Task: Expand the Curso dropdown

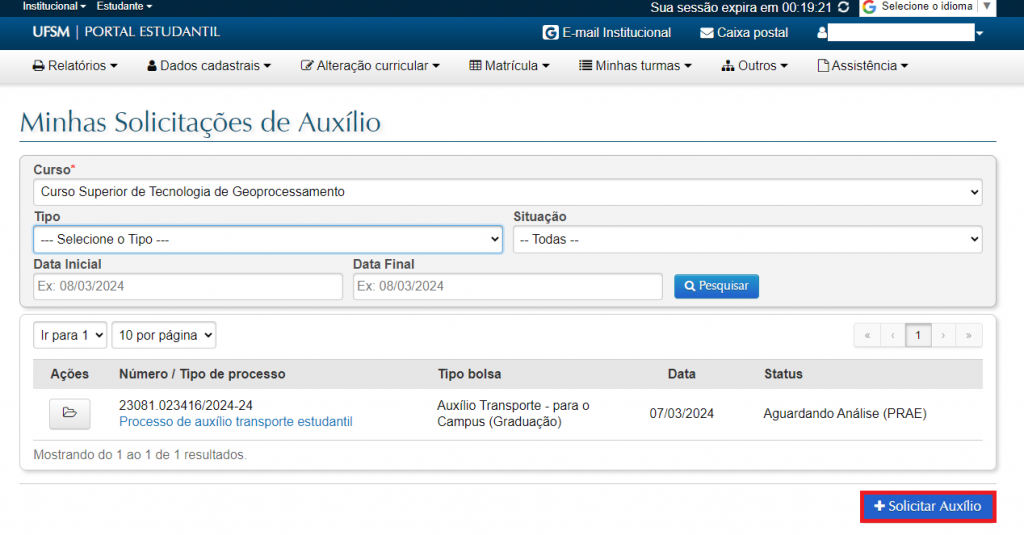Action: coord(508,192)
